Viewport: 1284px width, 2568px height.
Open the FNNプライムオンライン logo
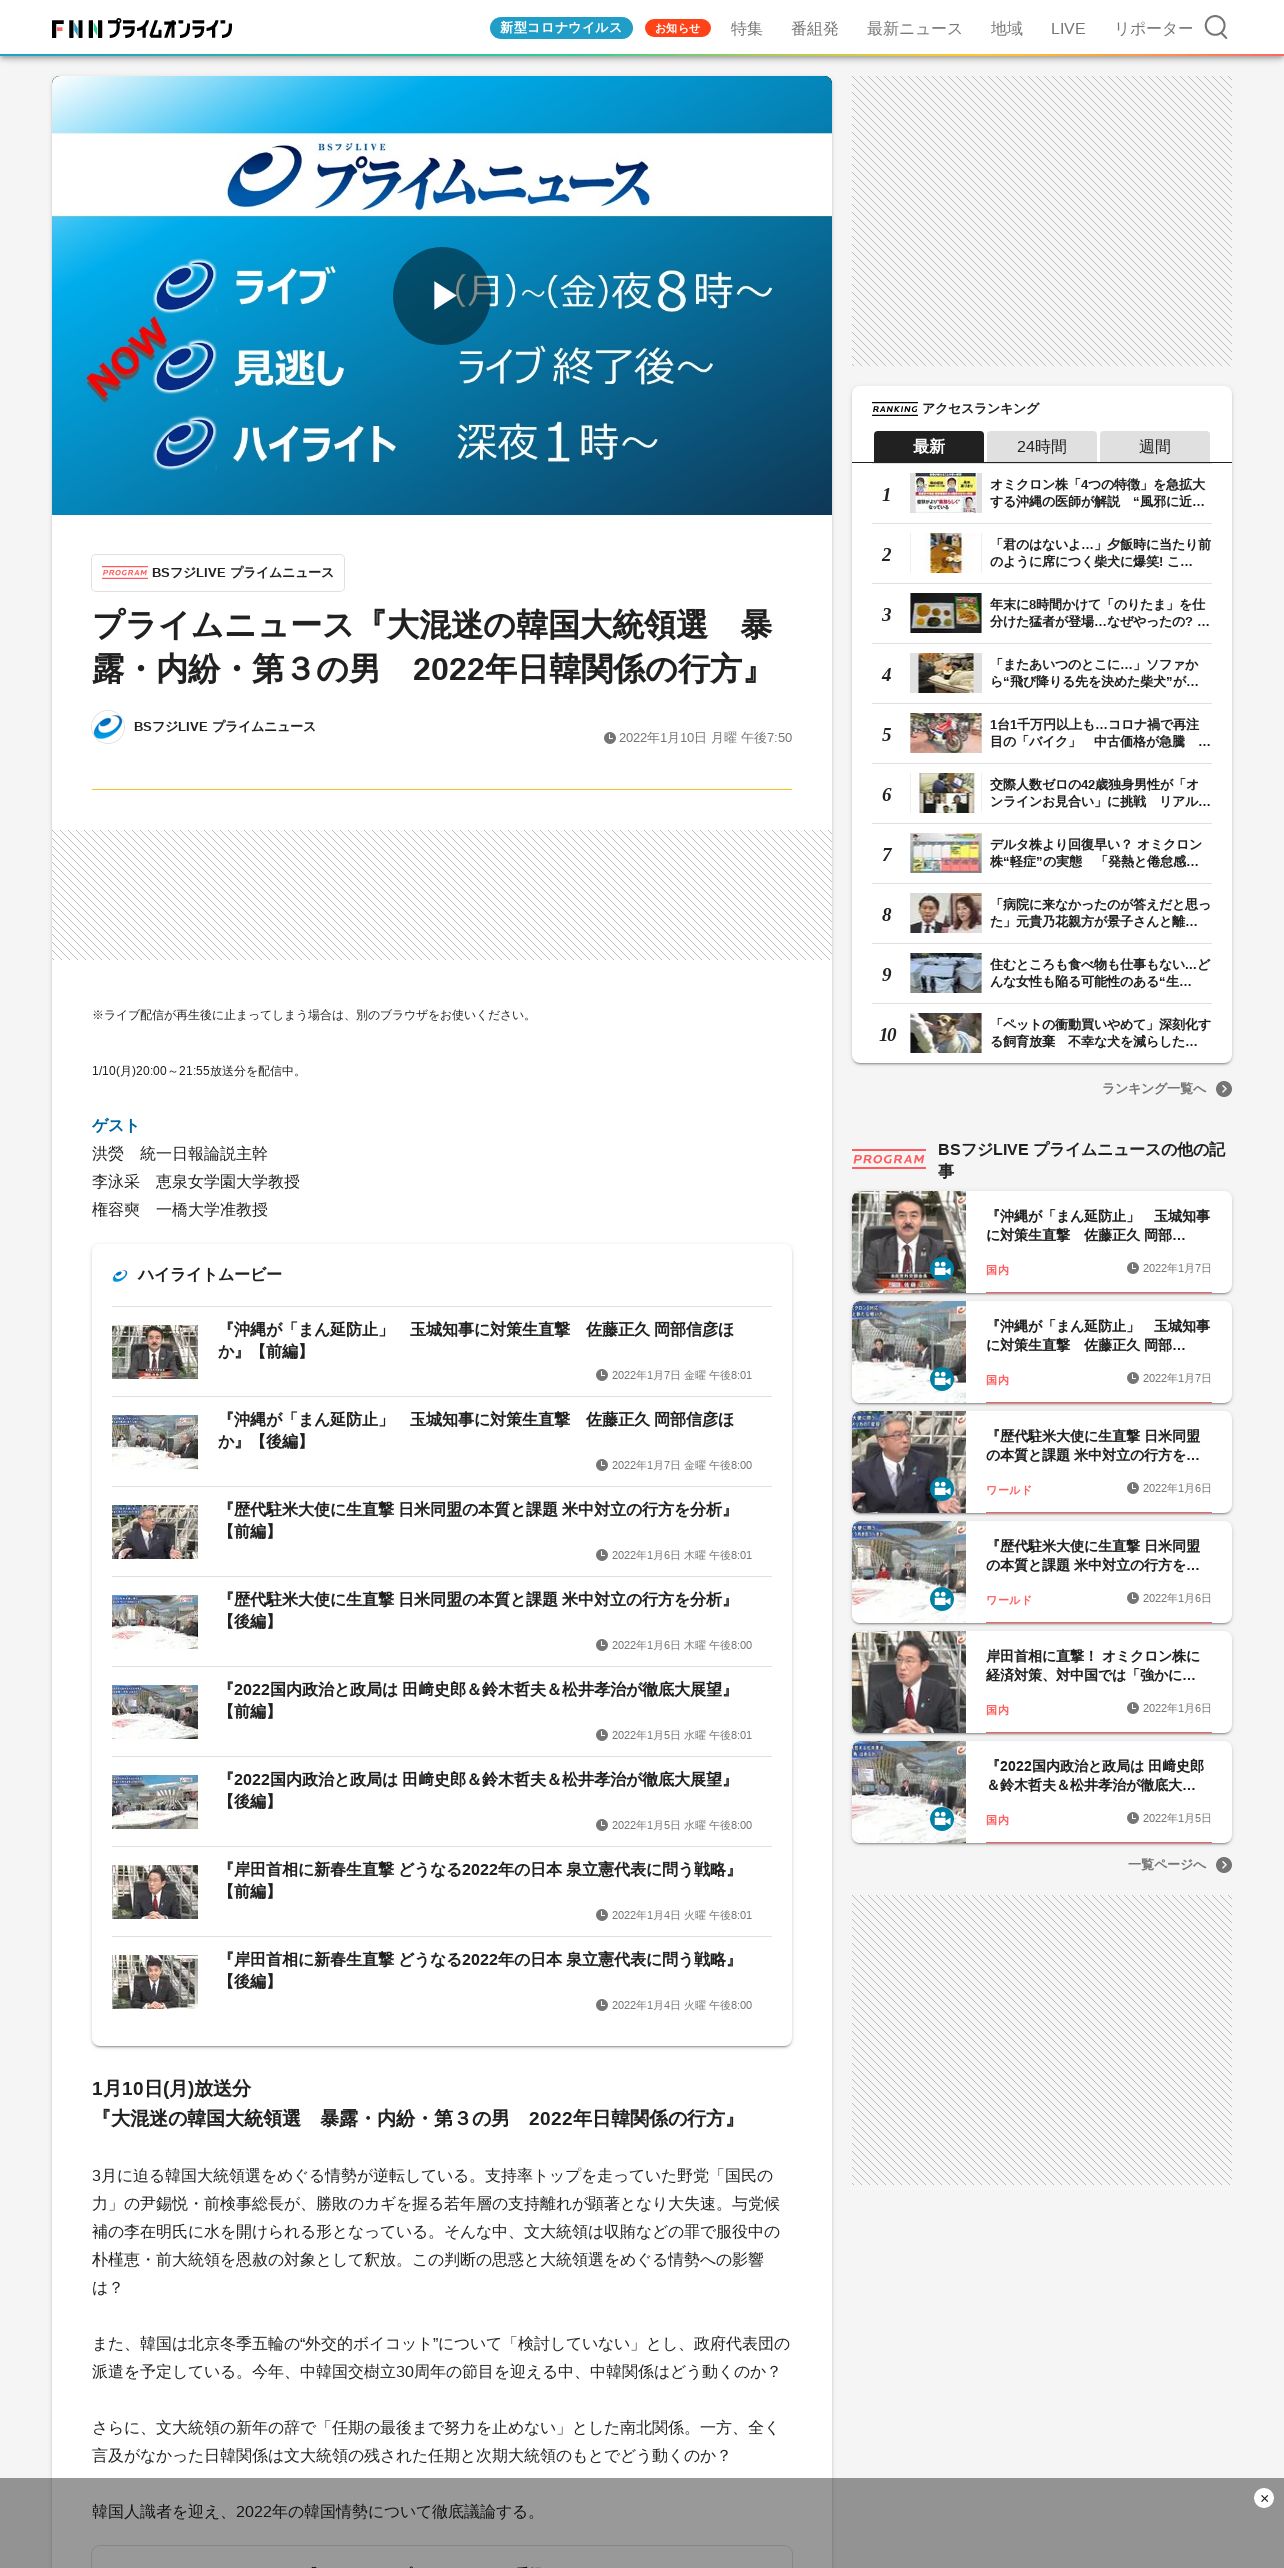click(x=142, y=28)
